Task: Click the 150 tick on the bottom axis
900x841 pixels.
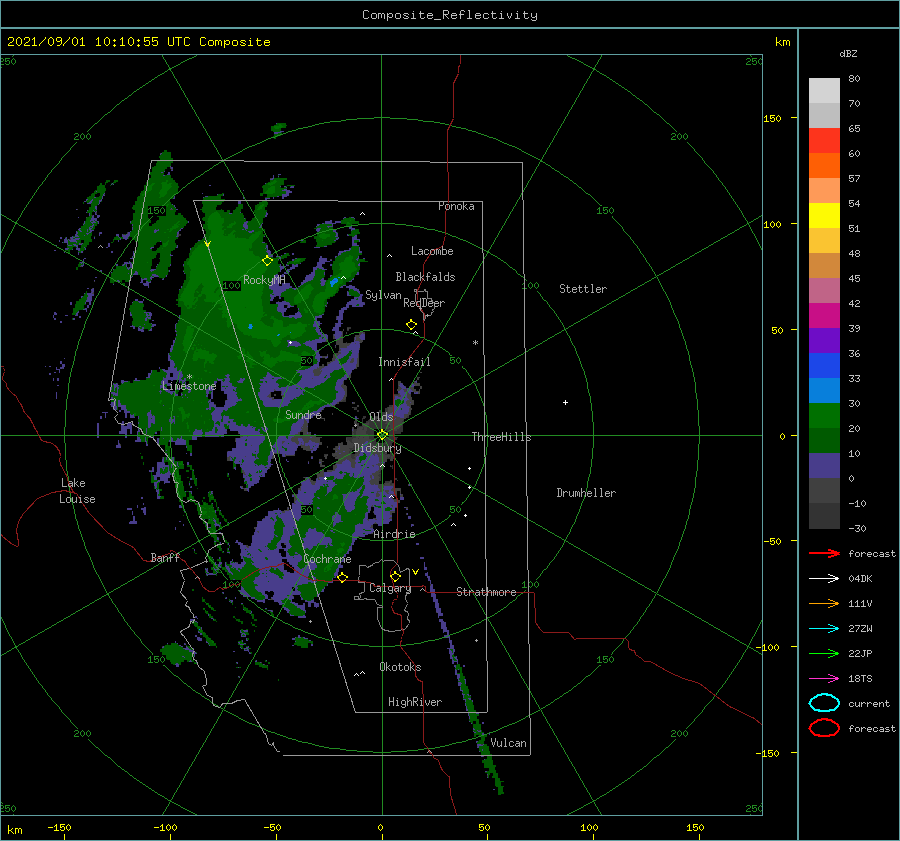Action: 695,827
